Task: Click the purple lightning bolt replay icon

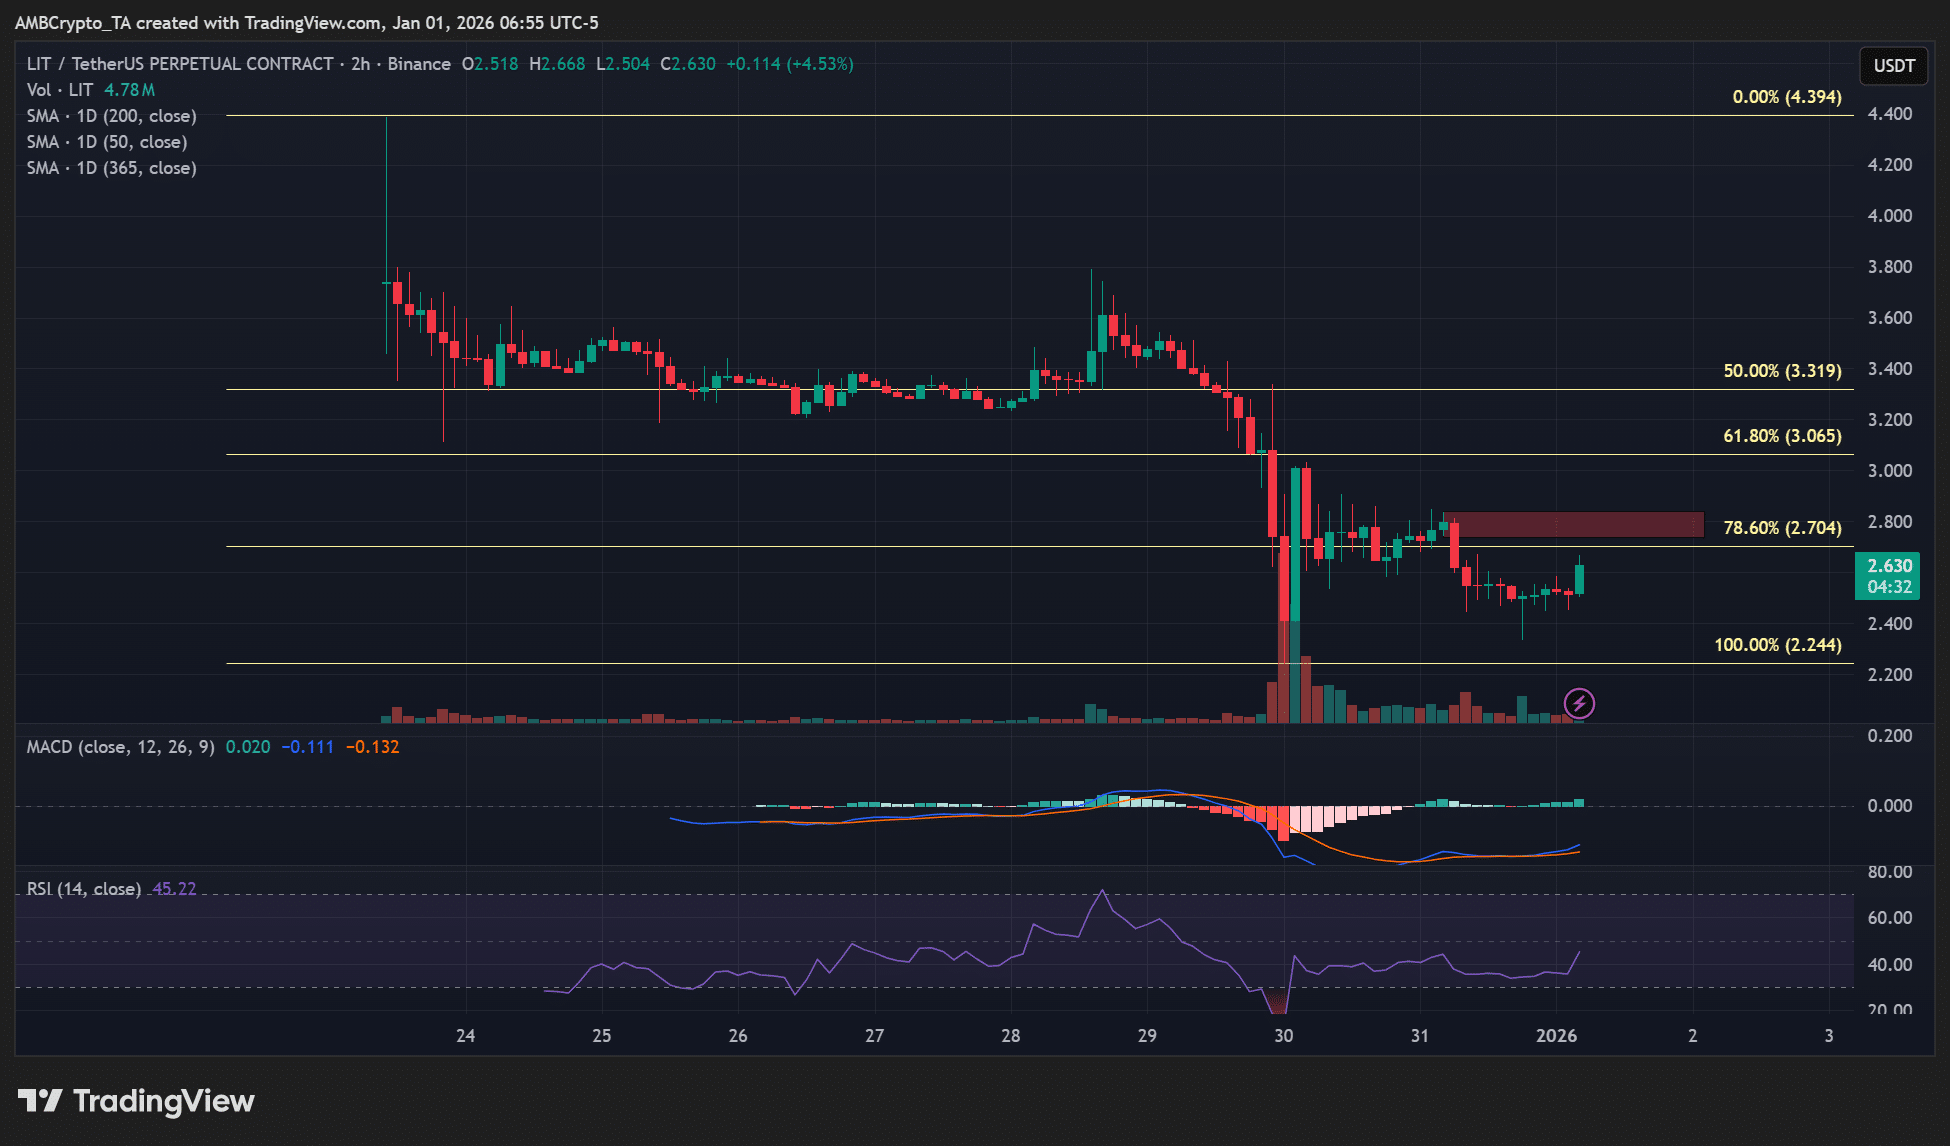Action: pyautogui.click(x=1579, y=703)
